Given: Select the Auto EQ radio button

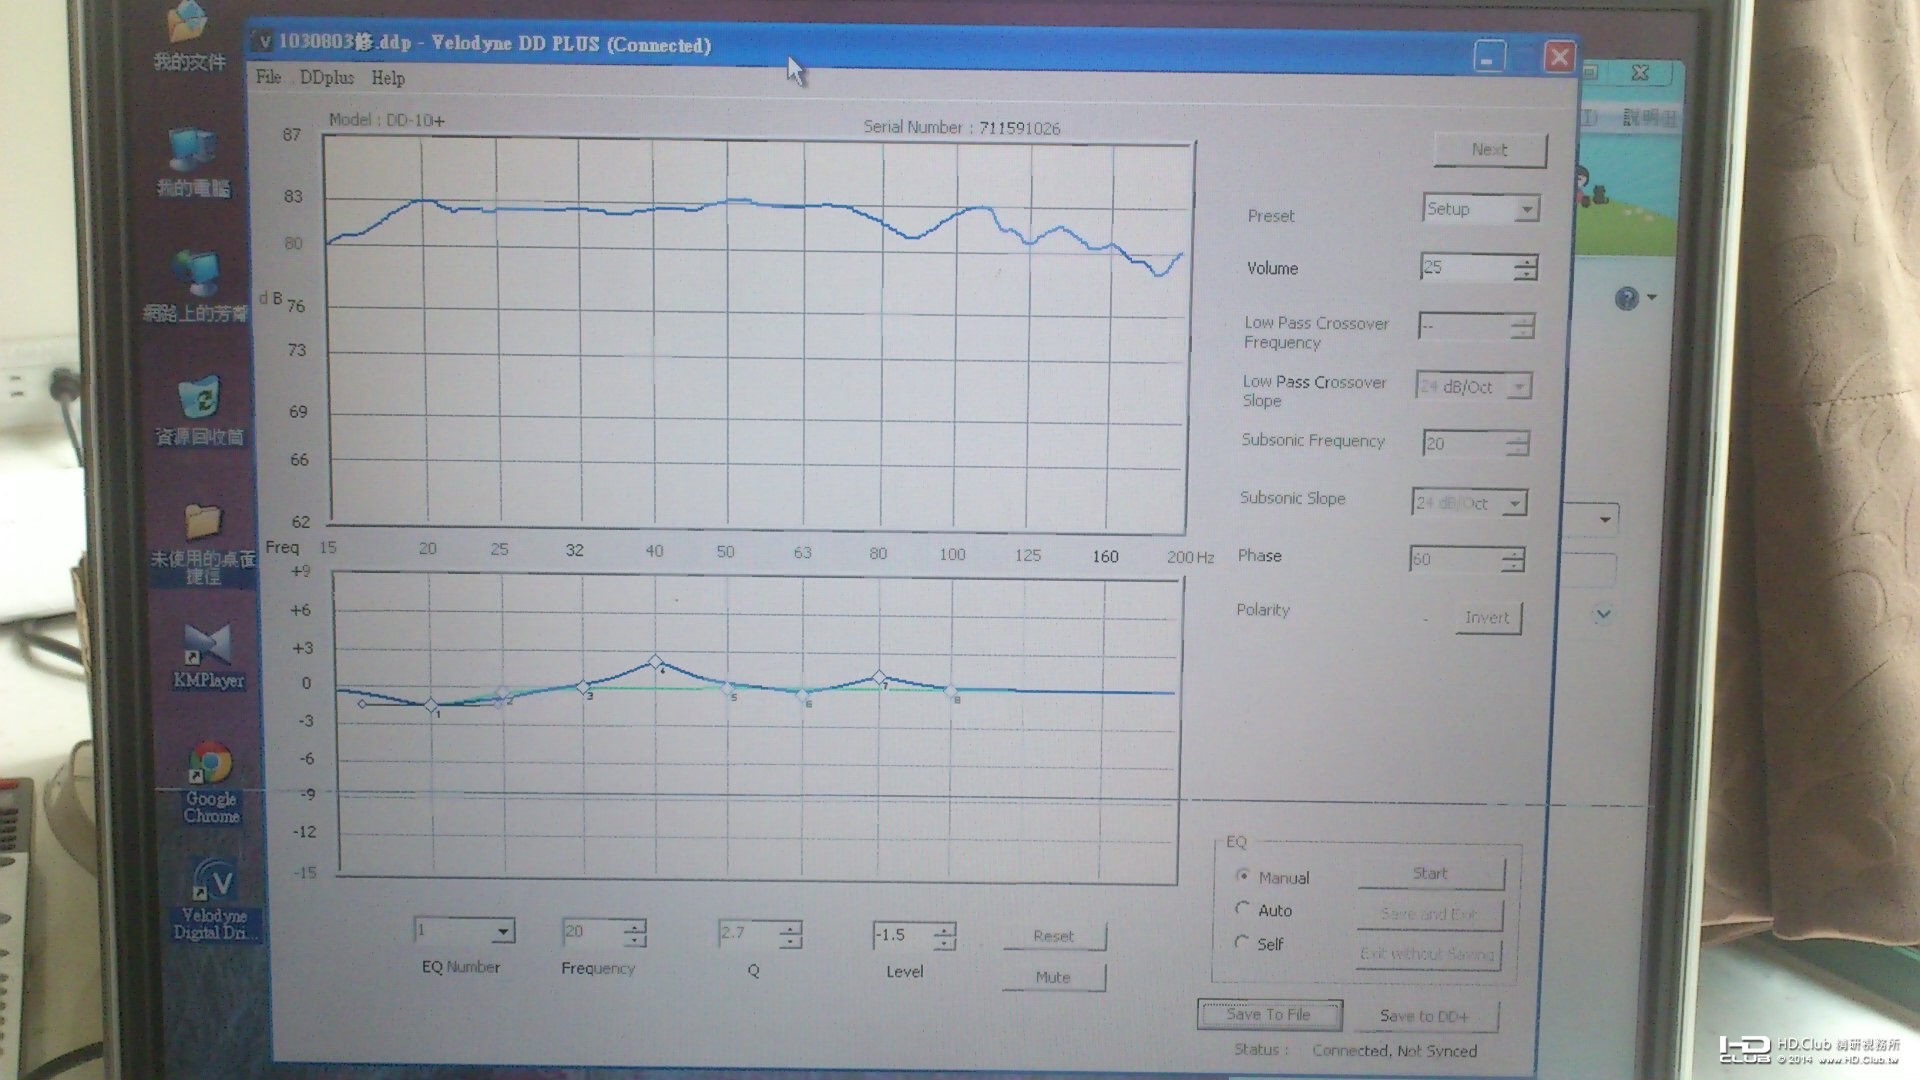Looking at the screenshot, I should point(1242,909).
